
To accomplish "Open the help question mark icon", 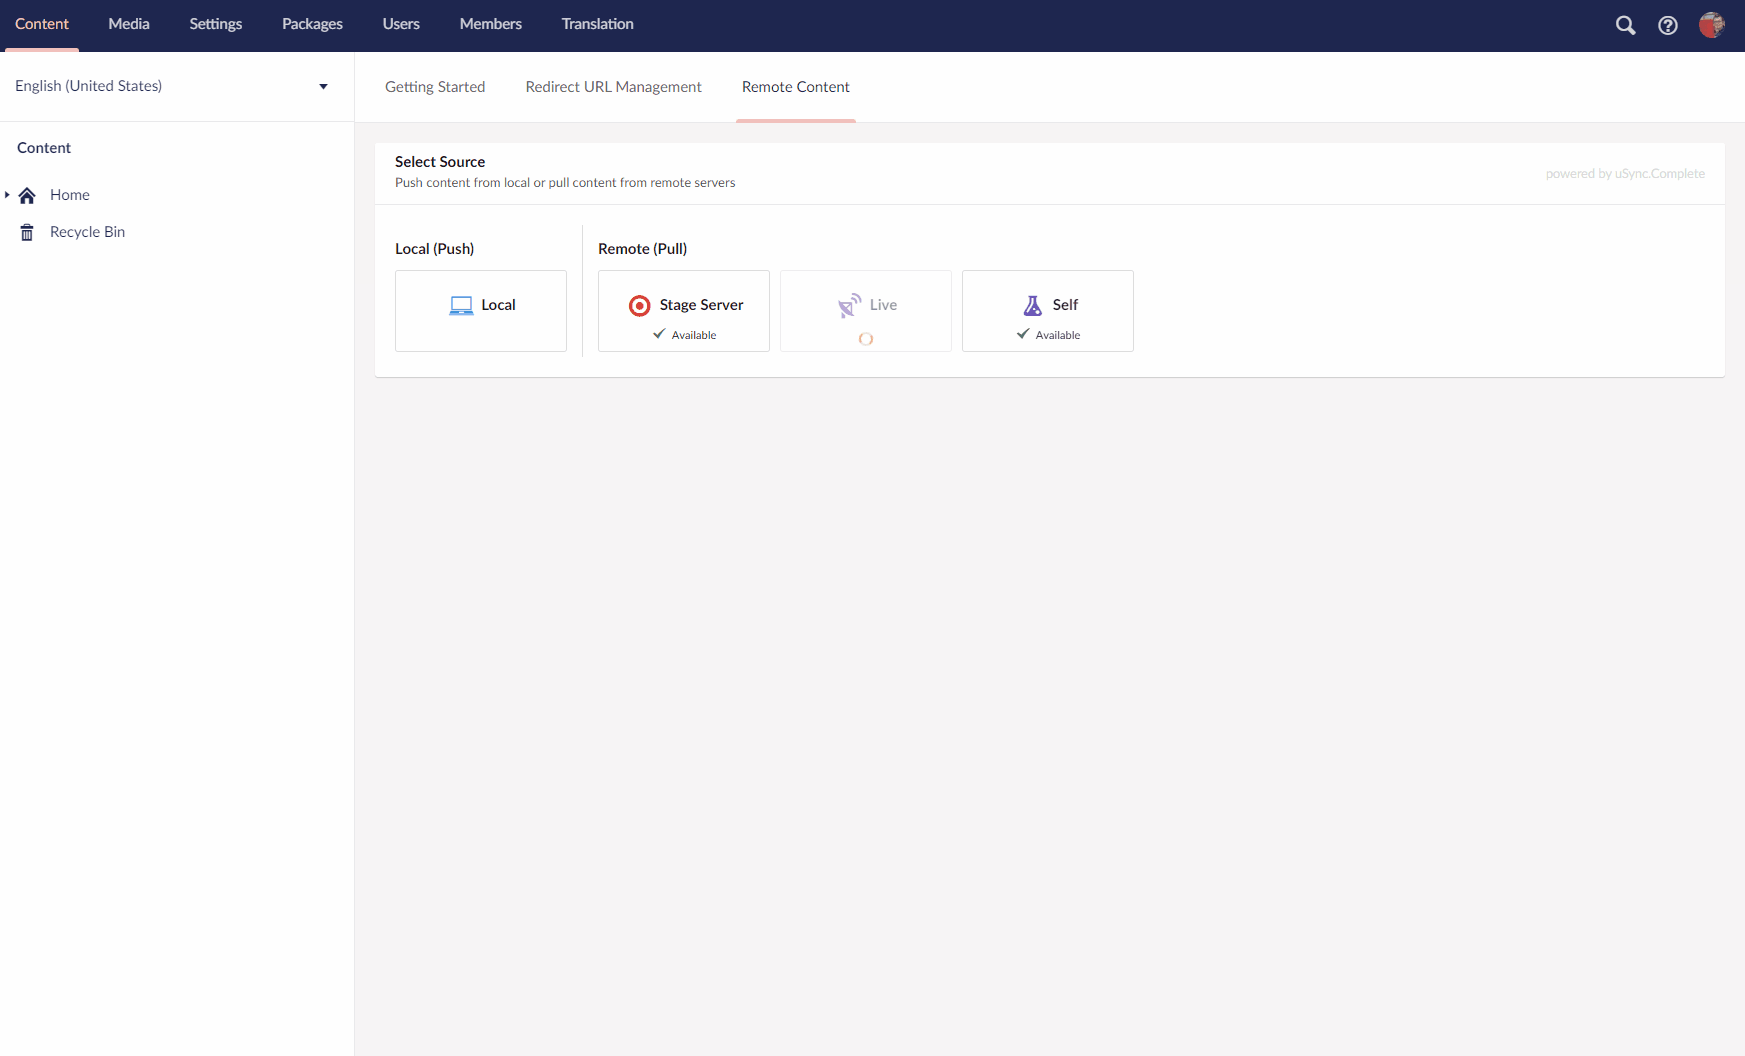I will pos(1667,25).
